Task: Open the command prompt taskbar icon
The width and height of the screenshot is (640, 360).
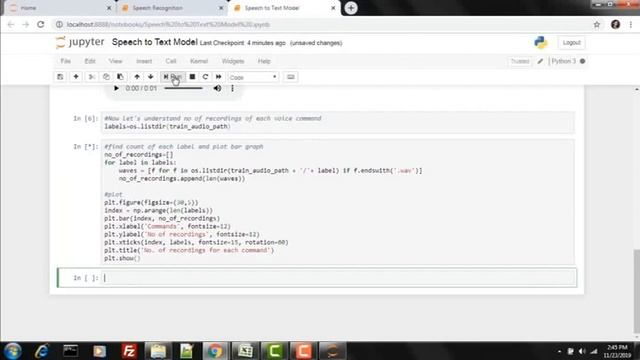Action: (x=71, y=351)
